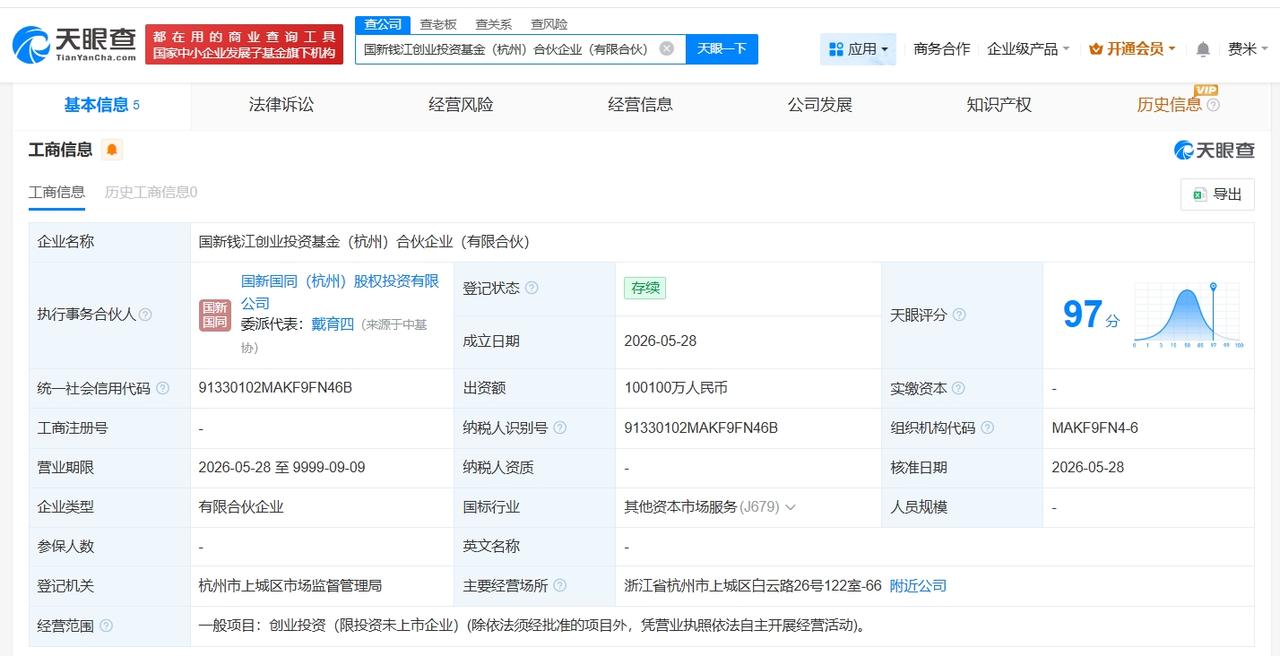Click the help icon next to 实缴资本

click(957, 388)
